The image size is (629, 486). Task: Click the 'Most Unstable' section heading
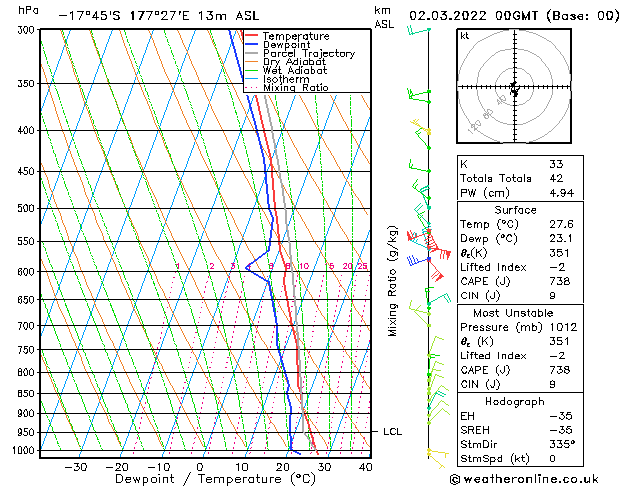click(x=513, y=313)
